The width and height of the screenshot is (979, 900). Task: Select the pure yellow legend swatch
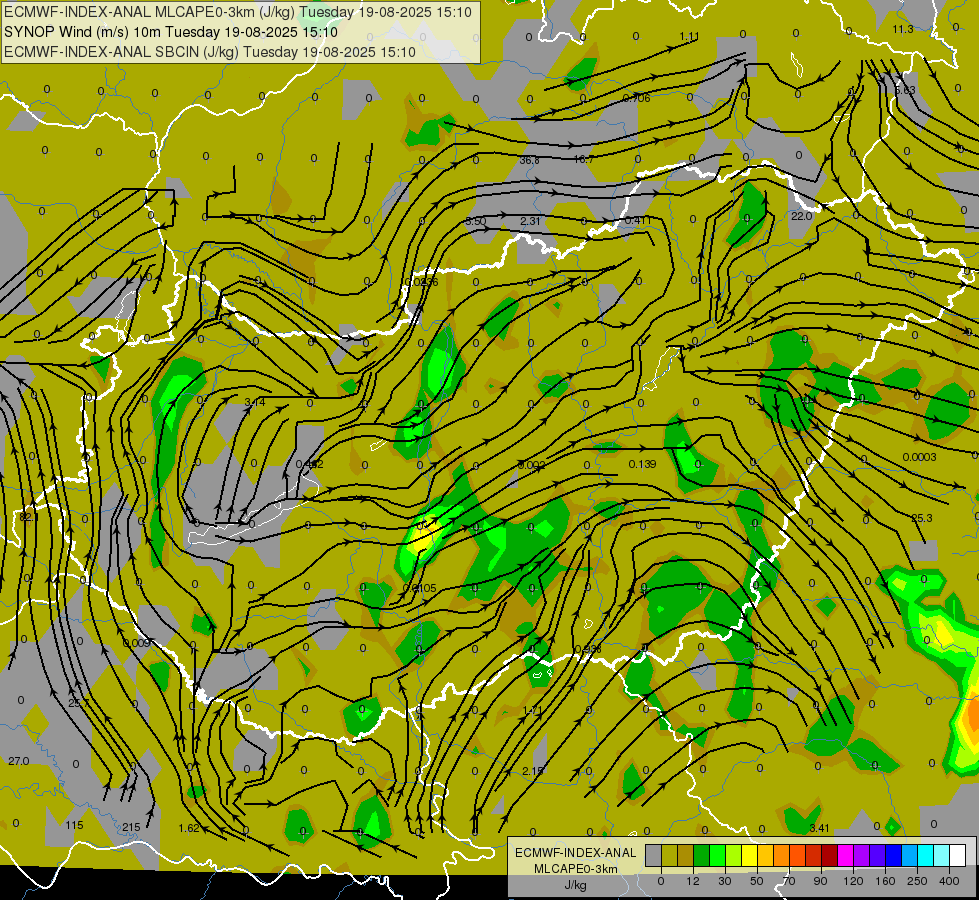[x=749, y=856]
